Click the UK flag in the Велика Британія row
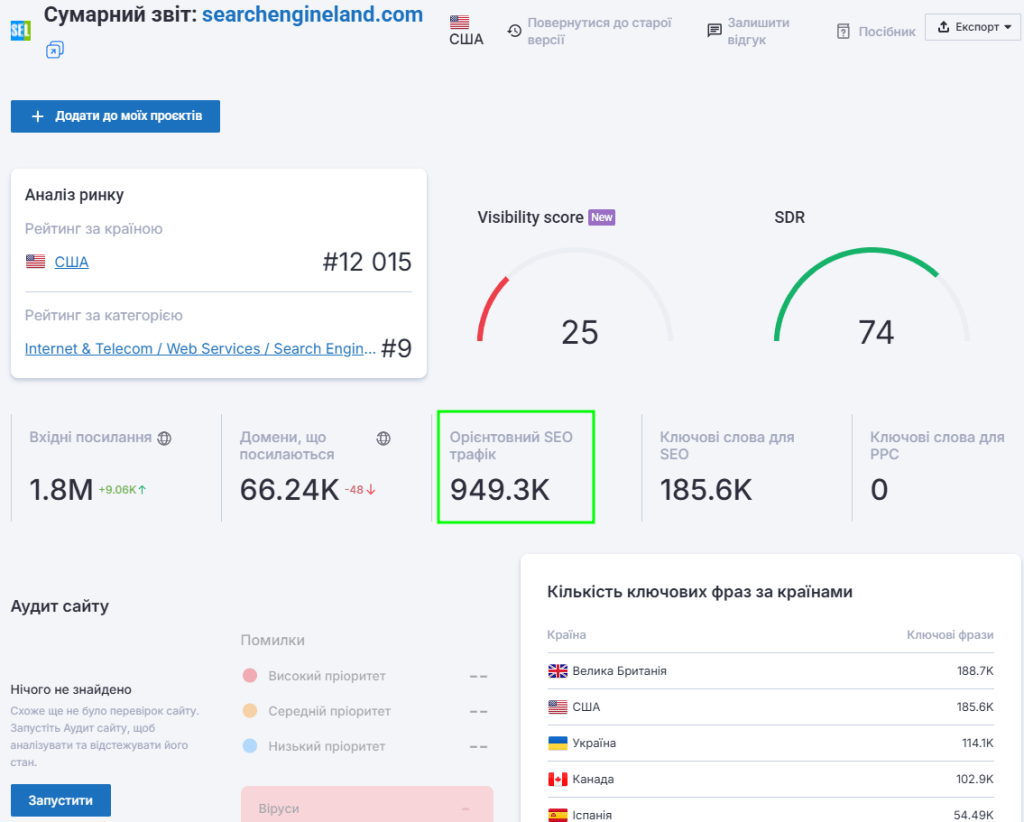 point(557,671)
